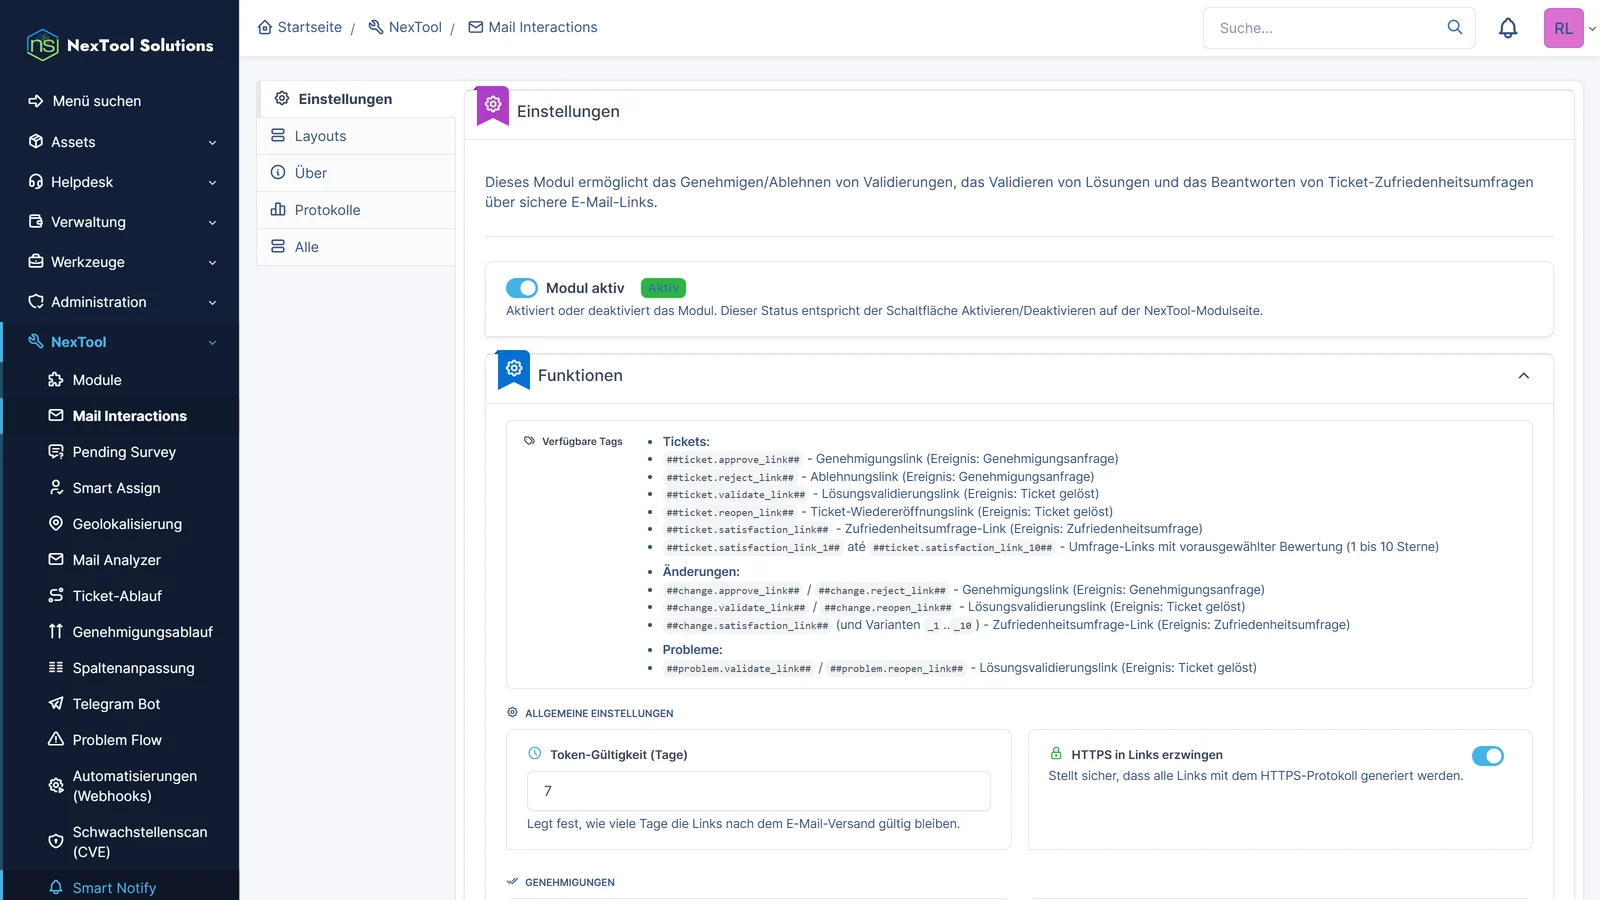
Task: Click the NexTool Solutions logo
Action: [120, 45]
